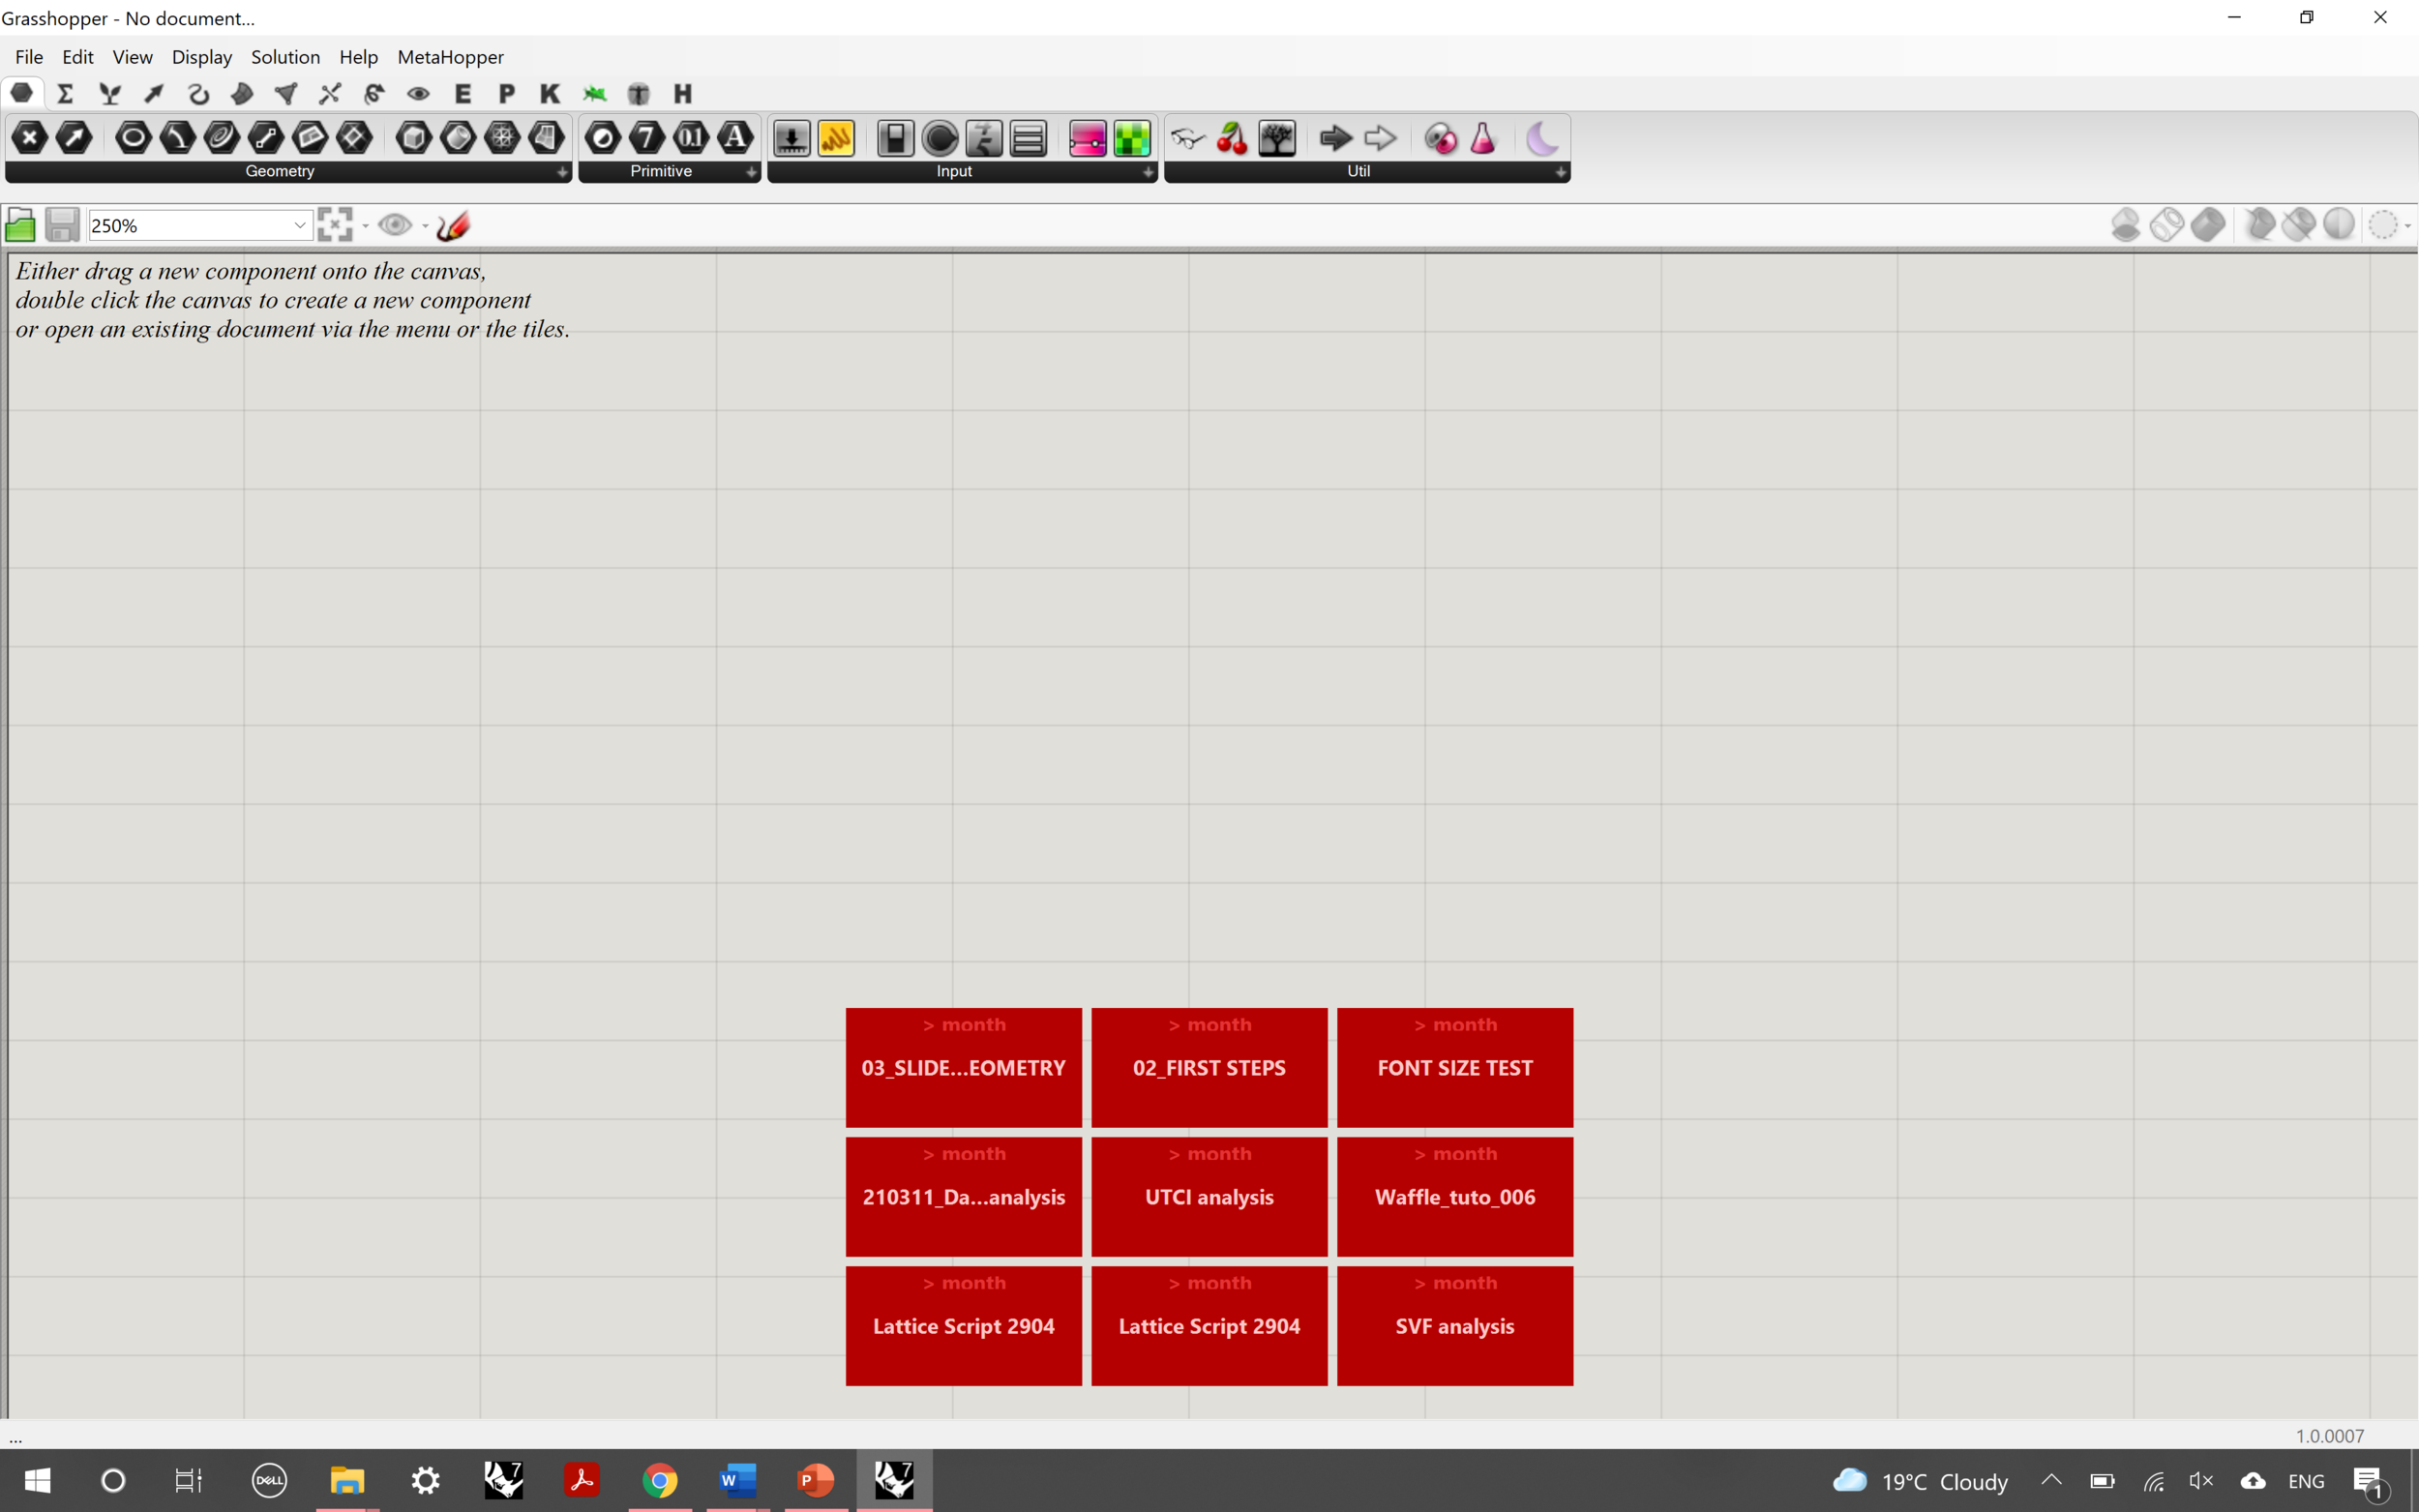Open the green folder to load a document

point(20,224)
